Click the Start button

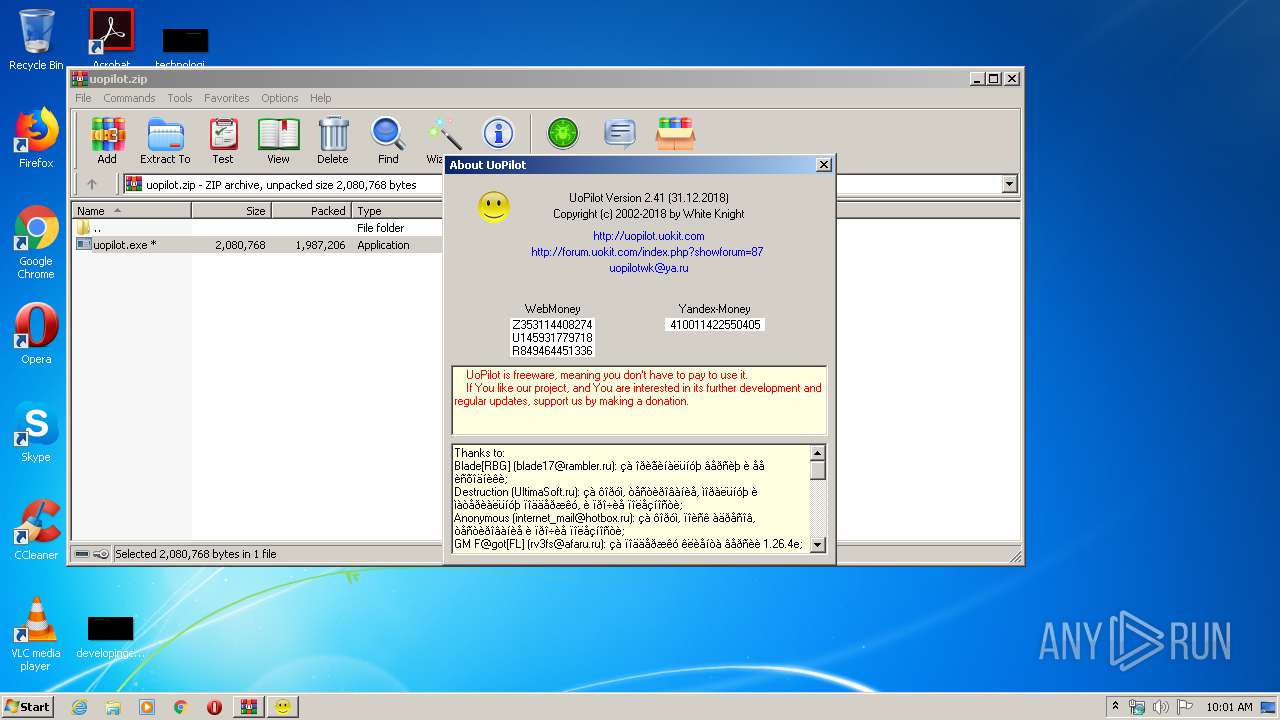tap(28, 707)
